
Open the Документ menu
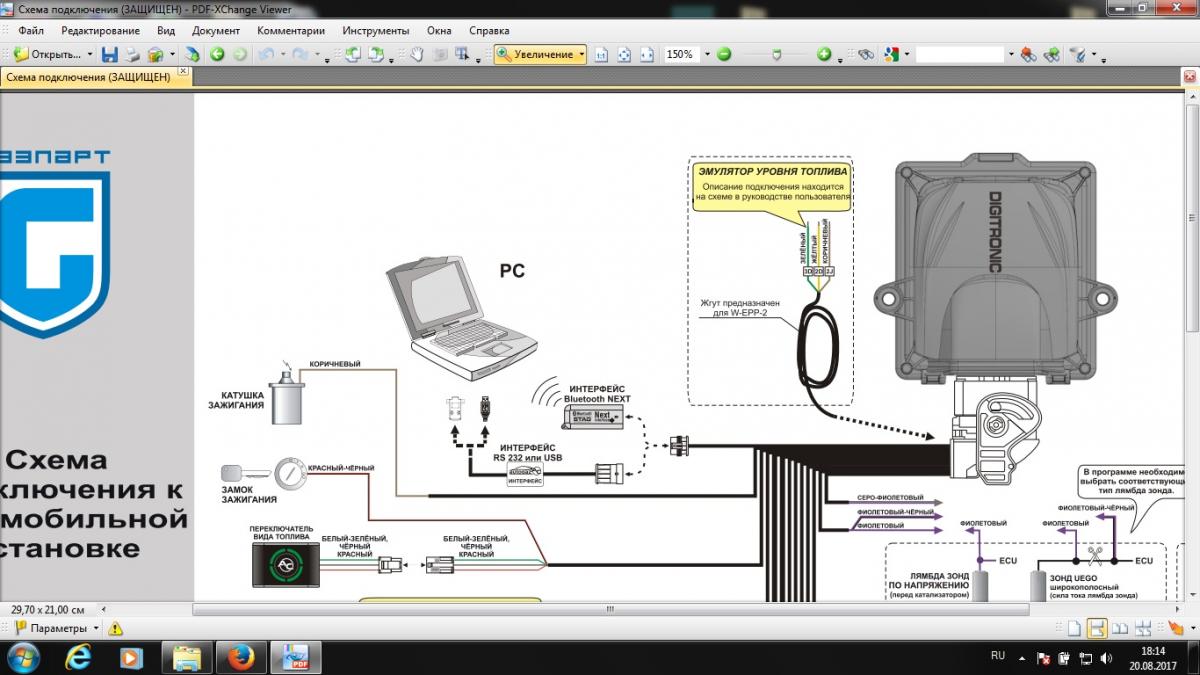216,31
